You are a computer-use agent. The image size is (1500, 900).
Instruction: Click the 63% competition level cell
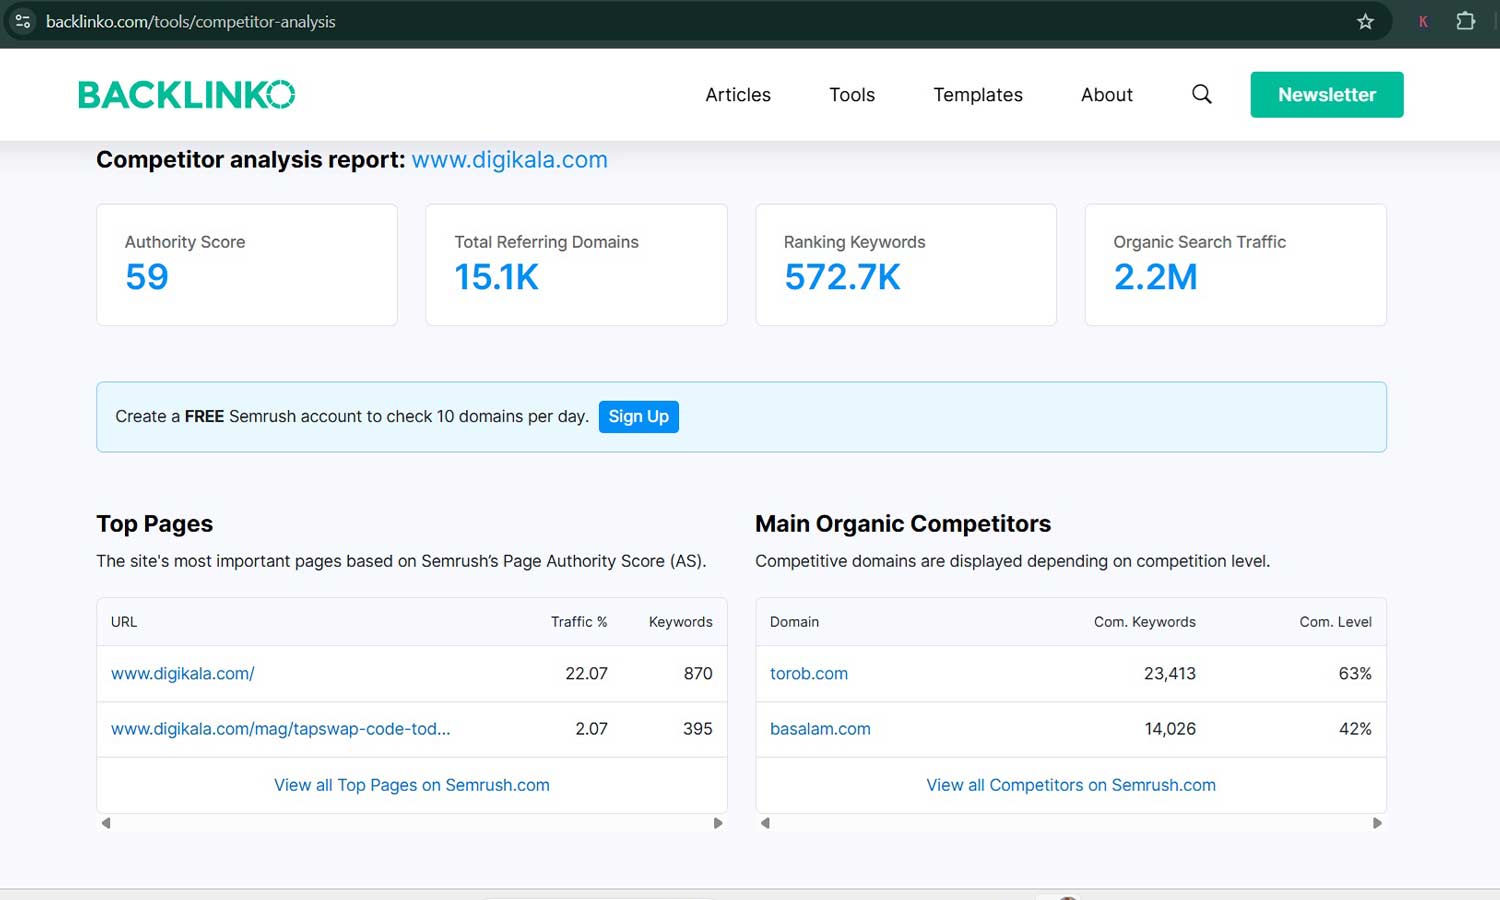click(1355, 674)
